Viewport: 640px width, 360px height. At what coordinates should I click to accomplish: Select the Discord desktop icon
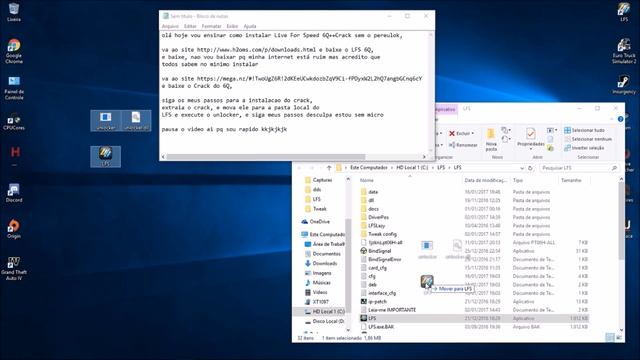13,193
